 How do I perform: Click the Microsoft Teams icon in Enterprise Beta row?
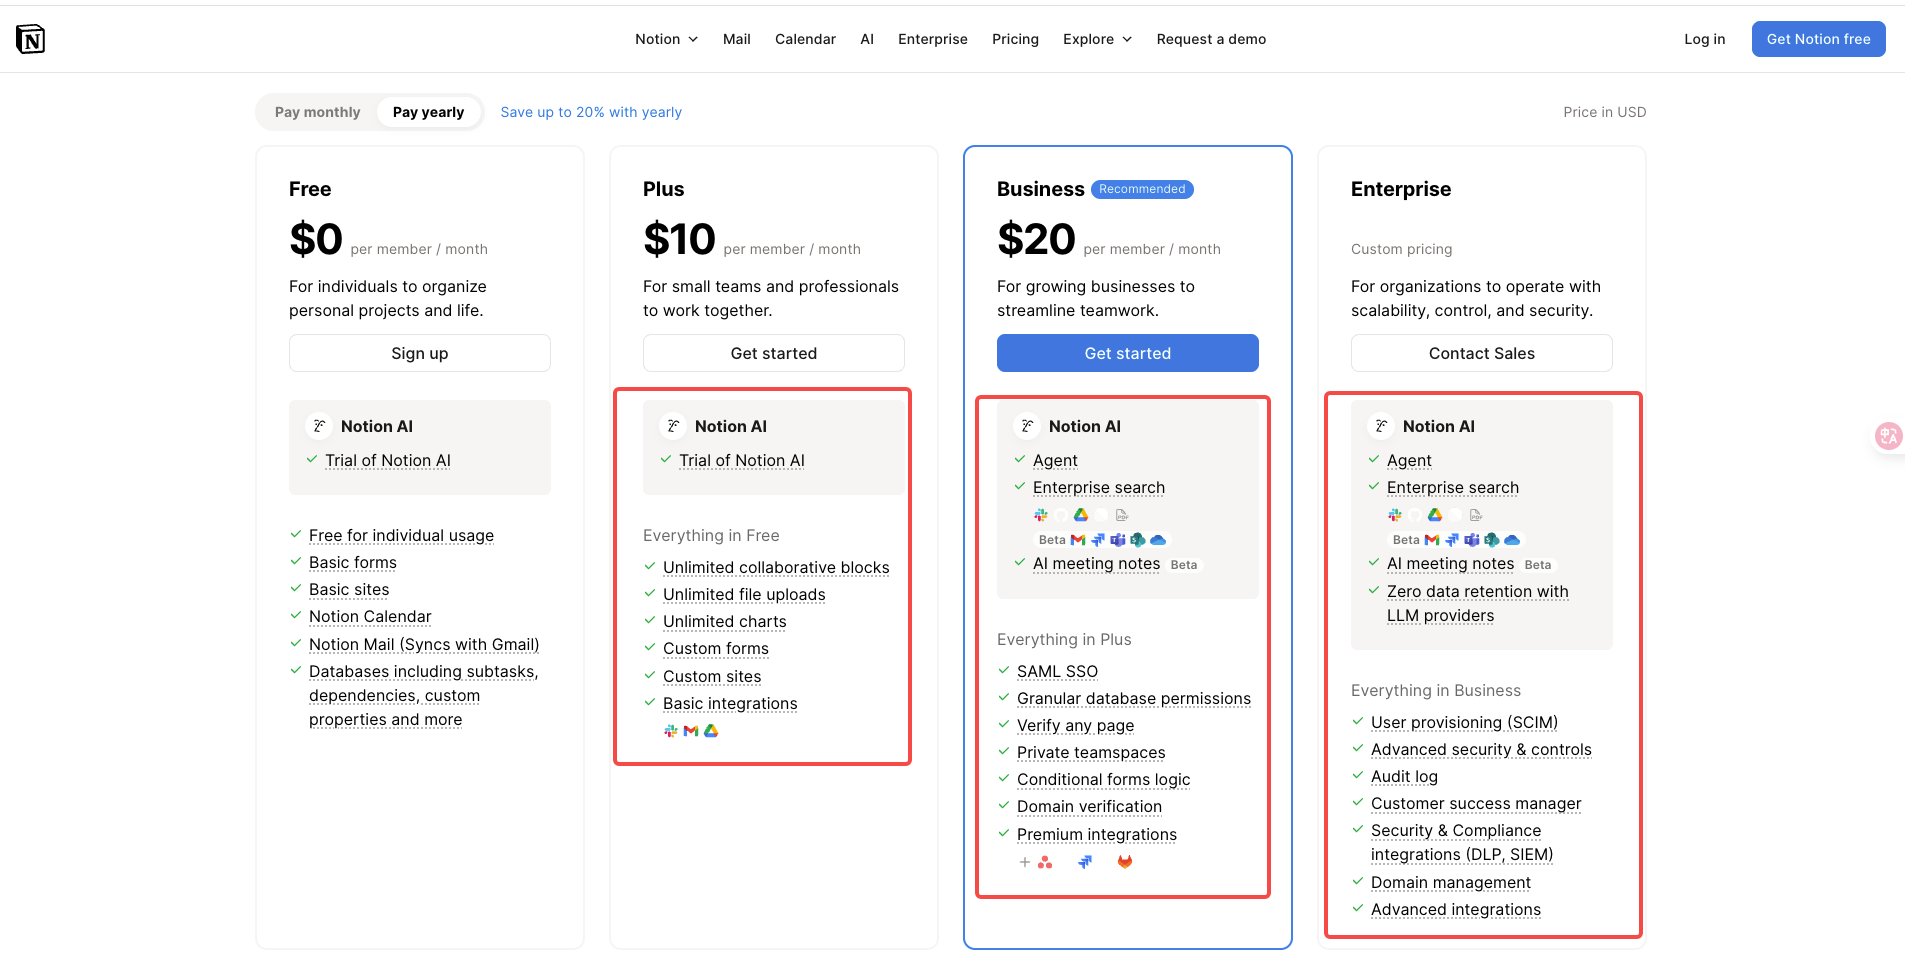click(1472, 540)
